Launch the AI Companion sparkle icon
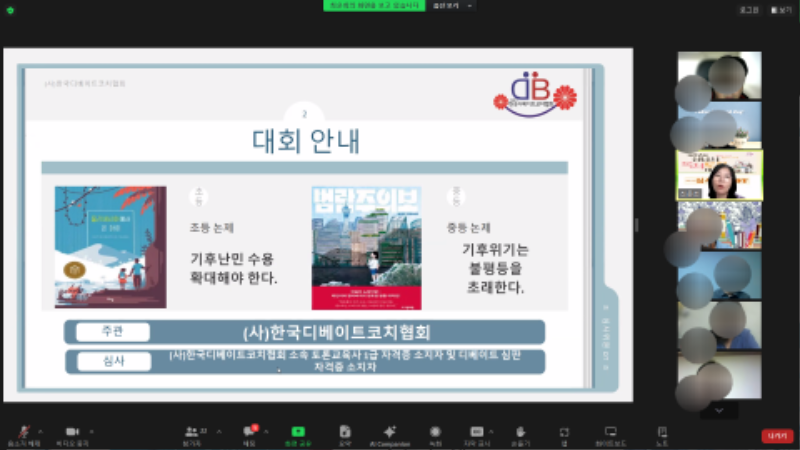 390,432
